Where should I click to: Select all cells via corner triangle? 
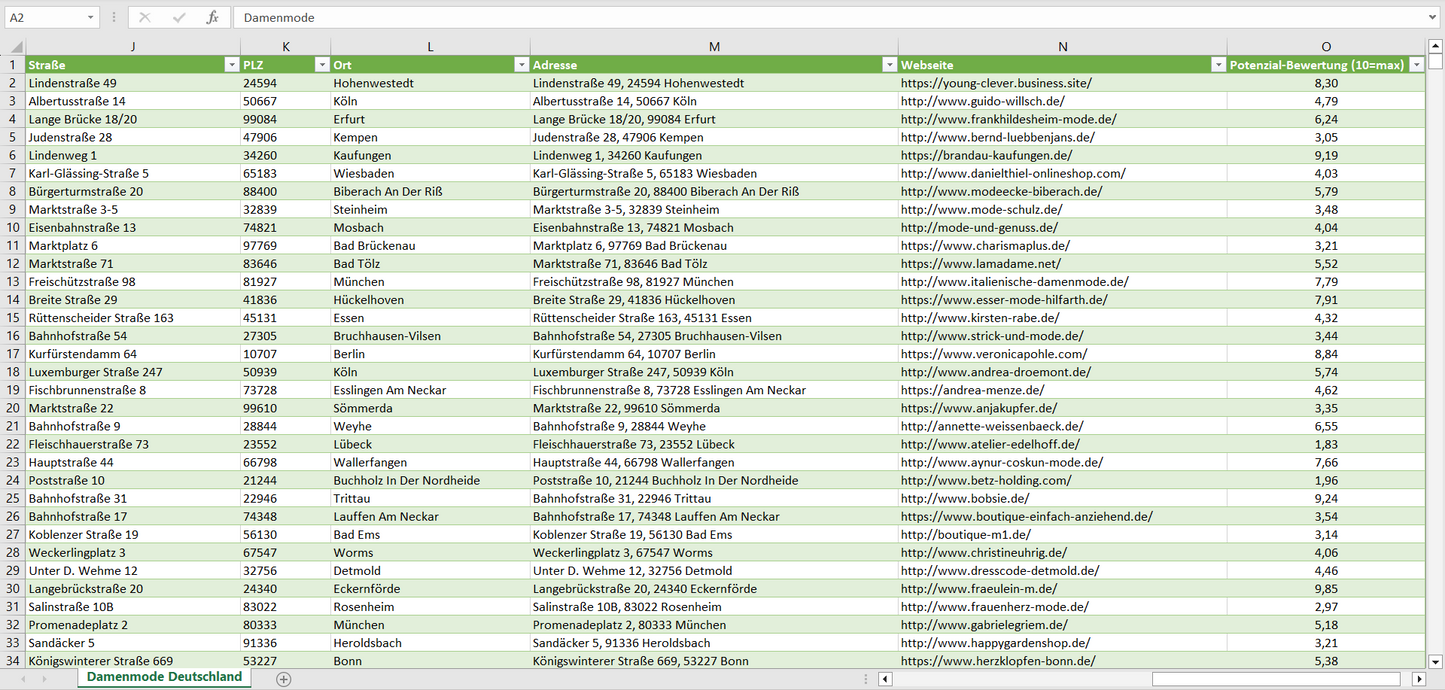14,46
